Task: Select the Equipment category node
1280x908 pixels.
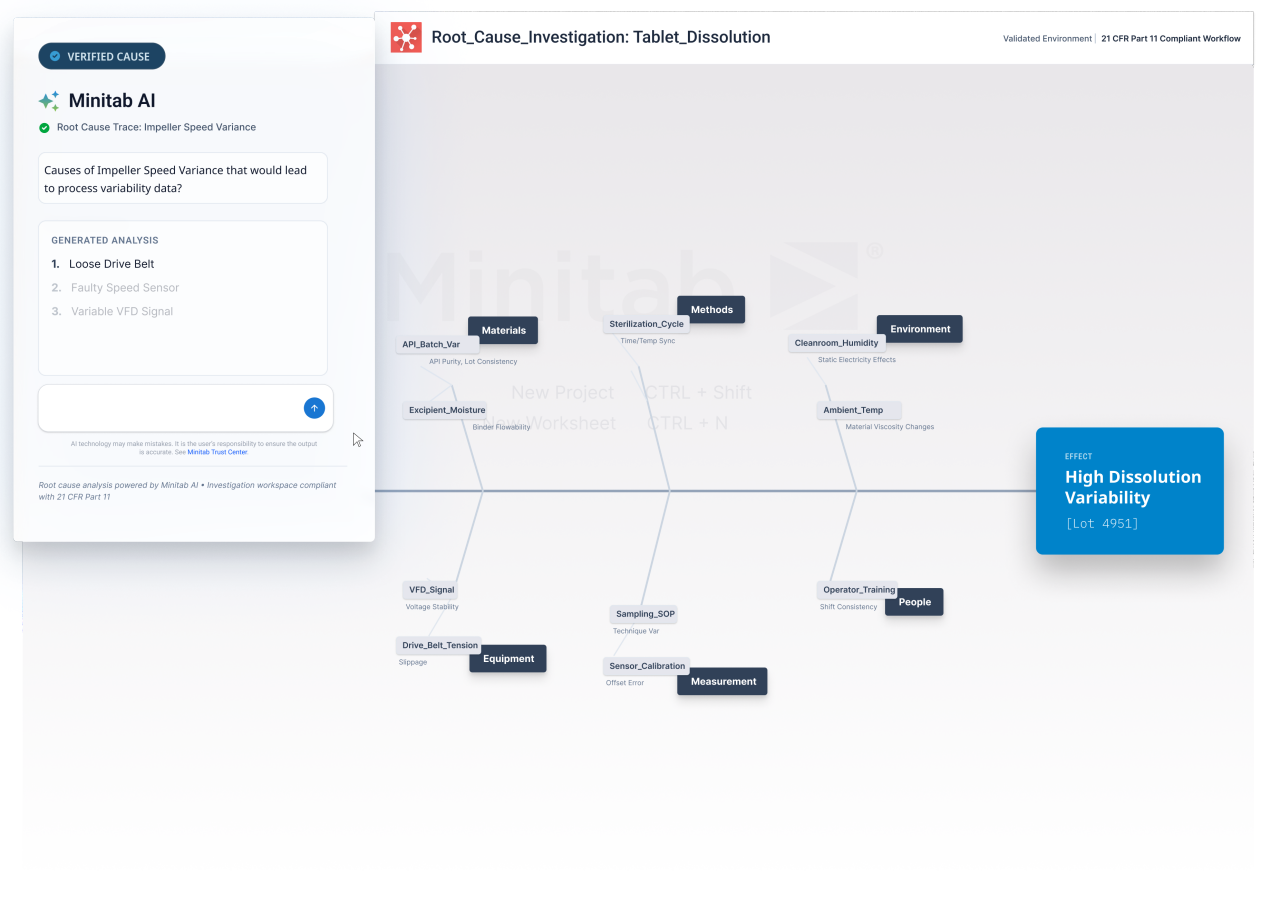Action: pos(508,659)
